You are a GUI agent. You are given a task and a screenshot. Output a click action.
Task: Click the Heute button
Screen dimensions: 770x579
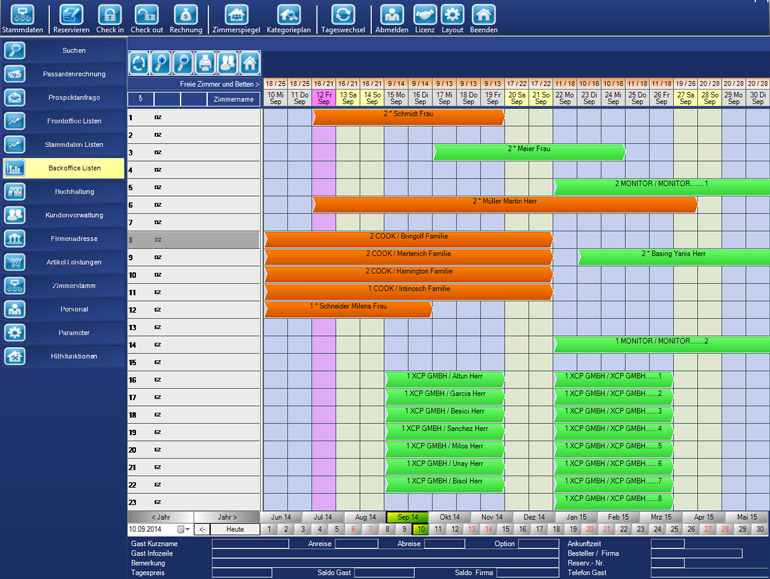(x=235, y=529)
